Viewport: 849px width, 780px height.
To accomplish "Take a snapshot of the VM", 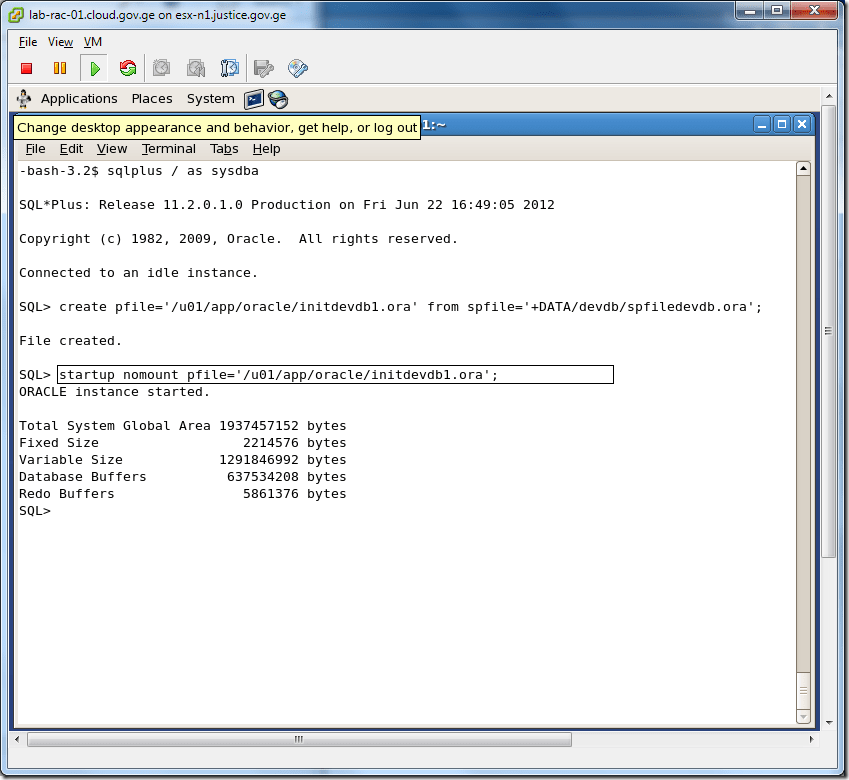I will pos(161,69).
